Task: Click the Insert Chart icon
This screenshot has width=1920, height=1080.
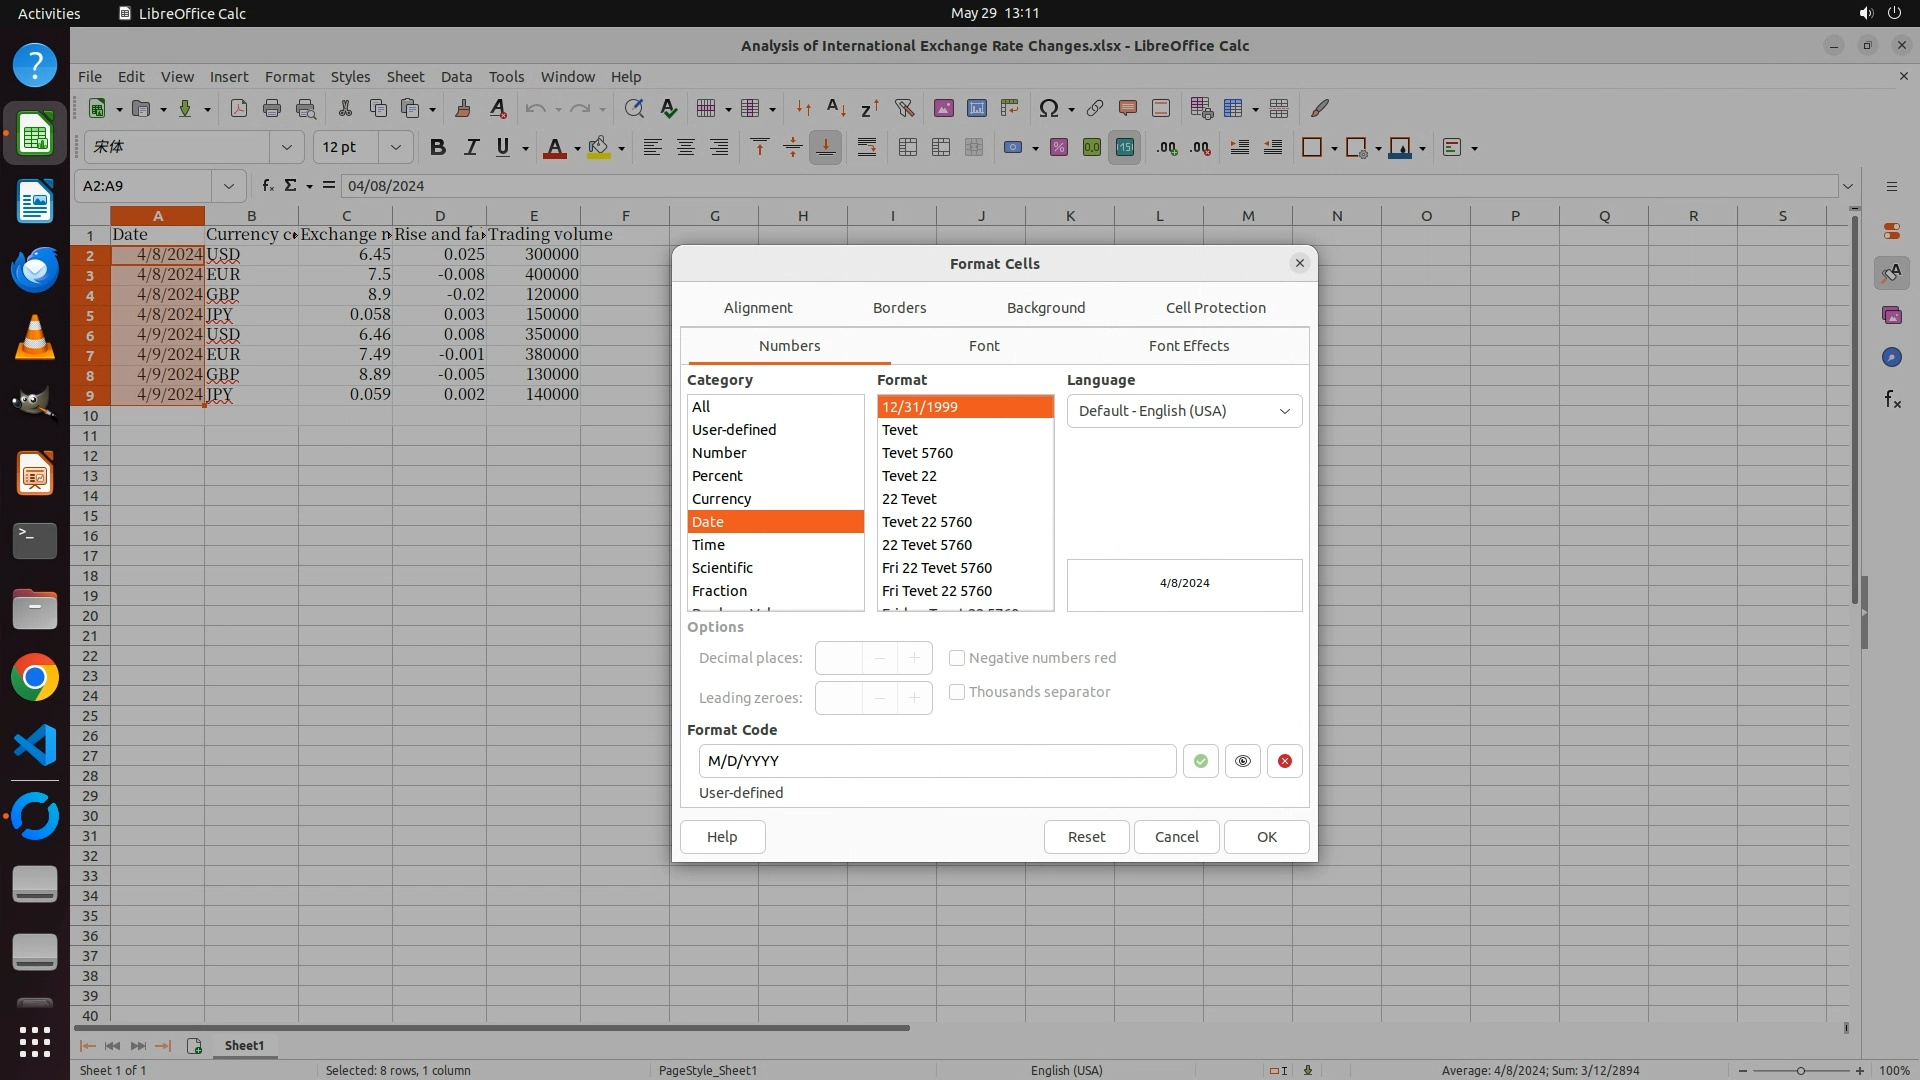Action: click(x=976, y=109)
